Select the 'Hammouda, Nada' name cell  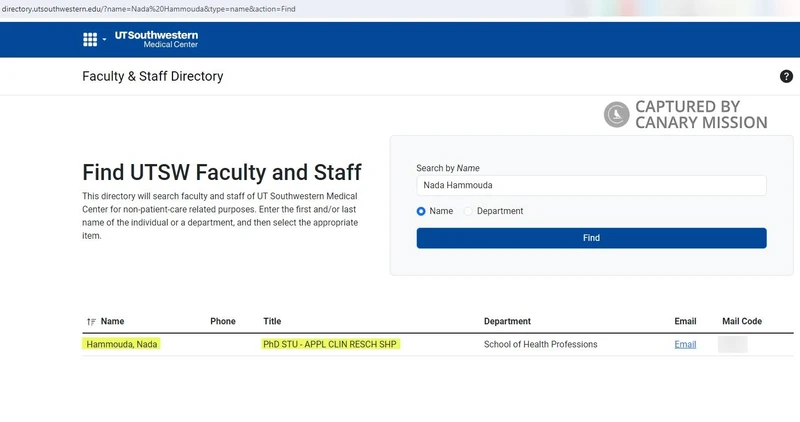121,344
